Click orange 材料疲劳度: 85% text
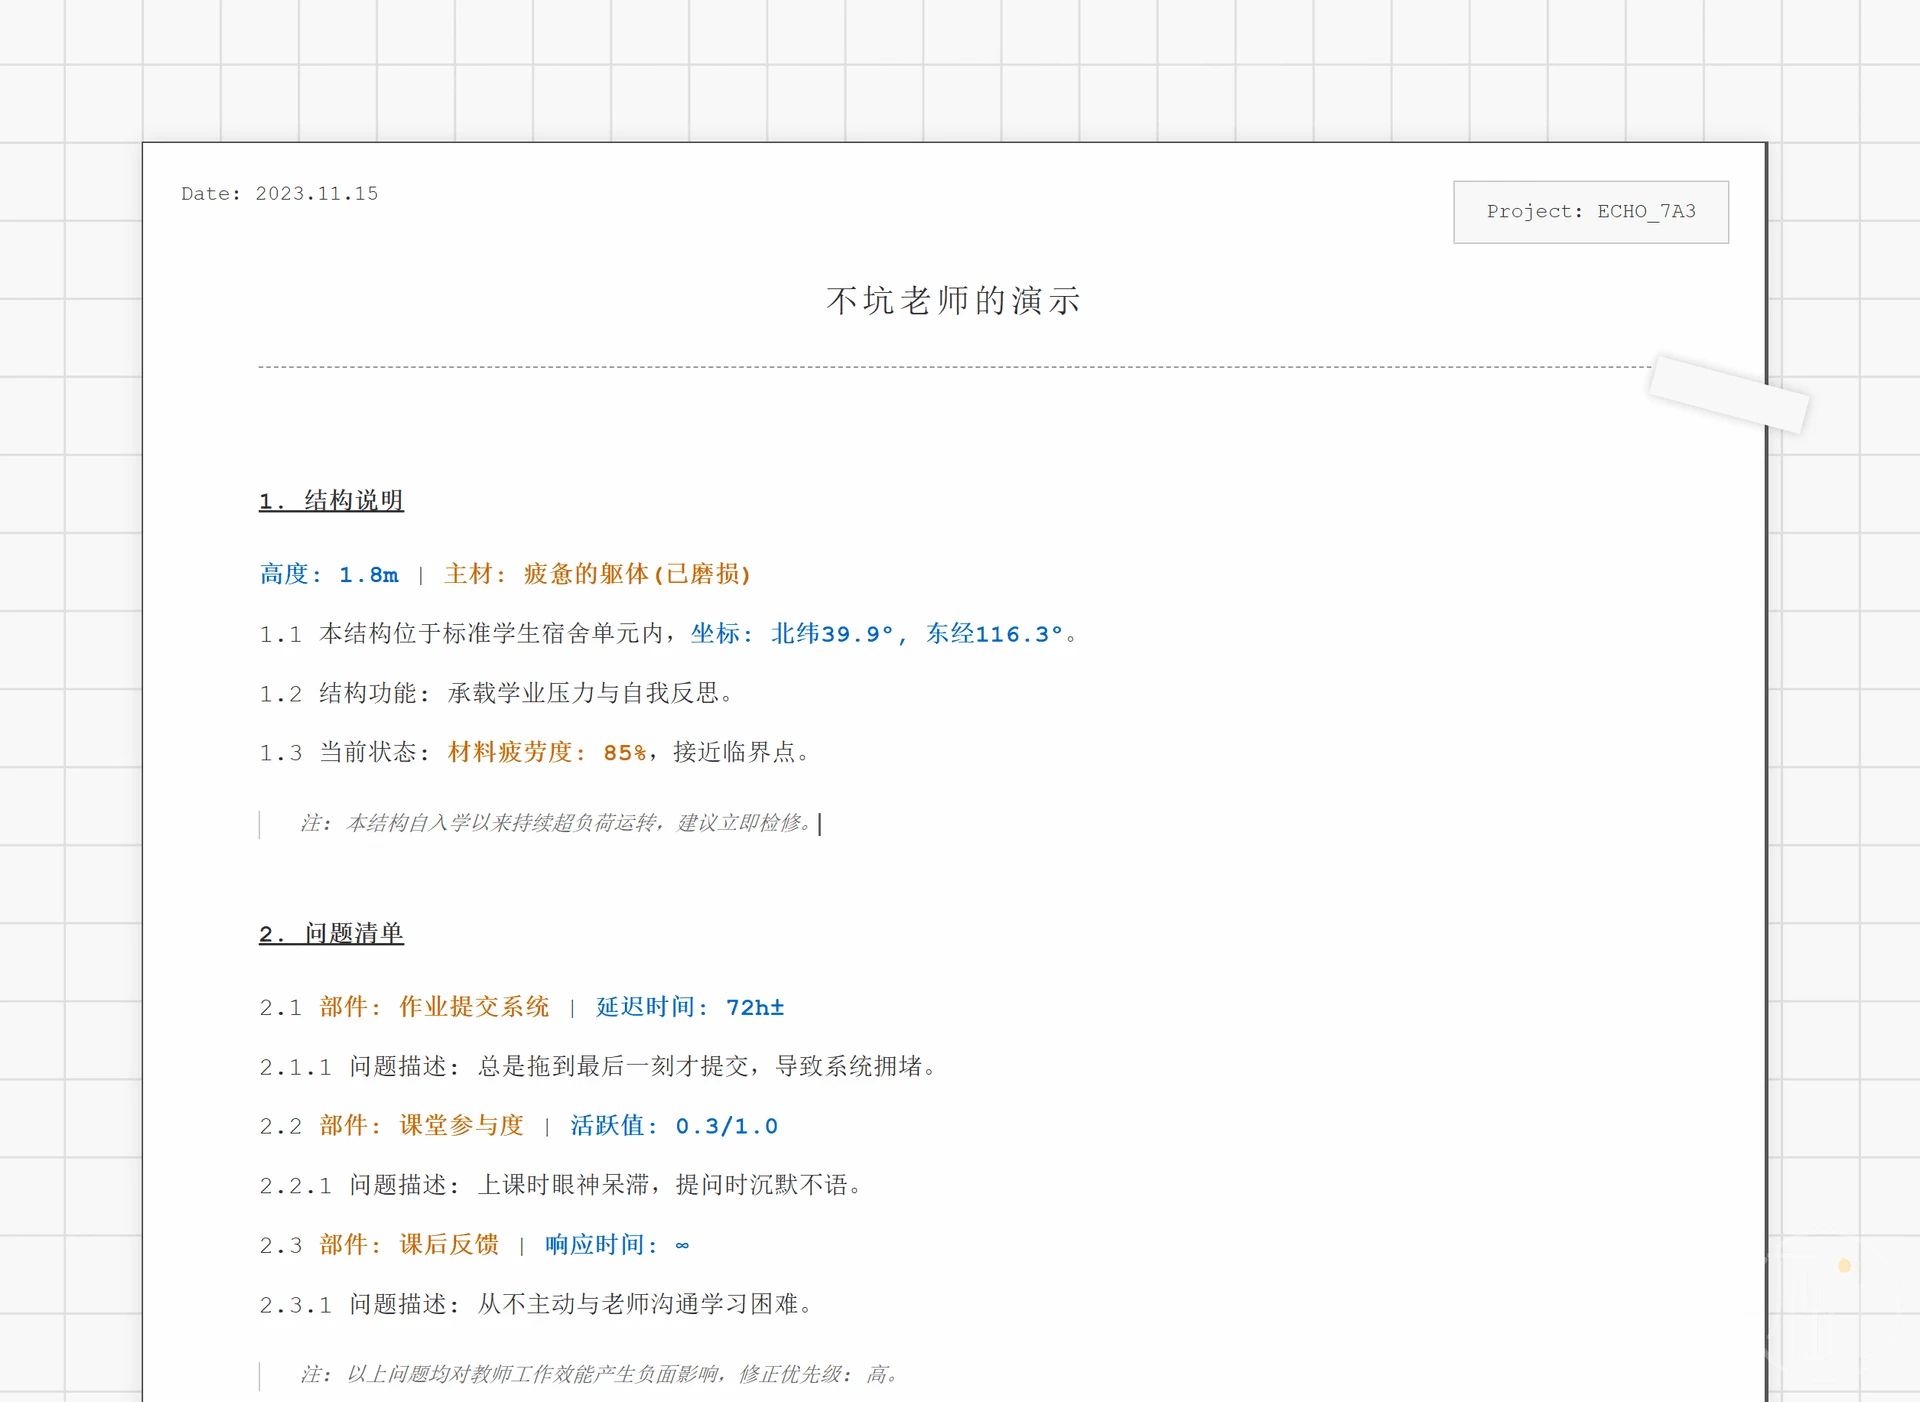 coord(547,752)
